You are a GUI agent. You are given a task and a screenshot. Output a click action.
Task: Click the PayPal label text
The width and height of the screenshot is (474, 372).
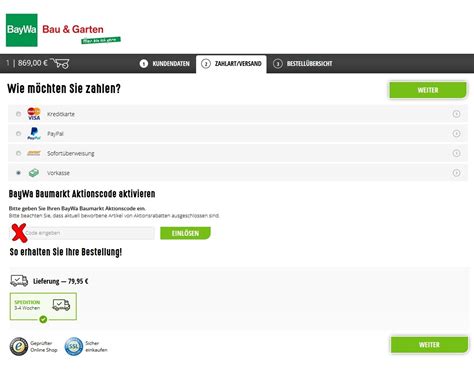coord(55,134)
